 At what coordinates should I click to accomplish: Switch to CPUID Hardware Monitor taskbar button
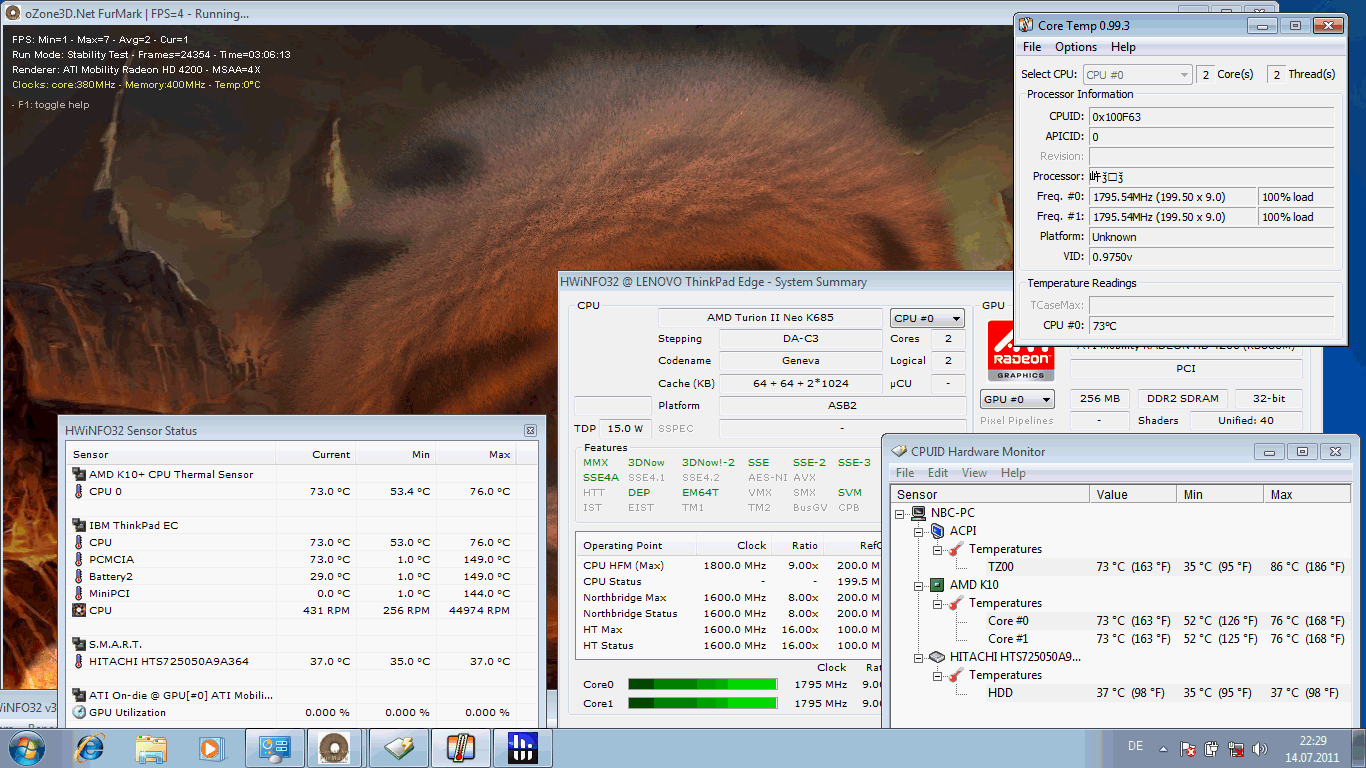pos(398,747)
